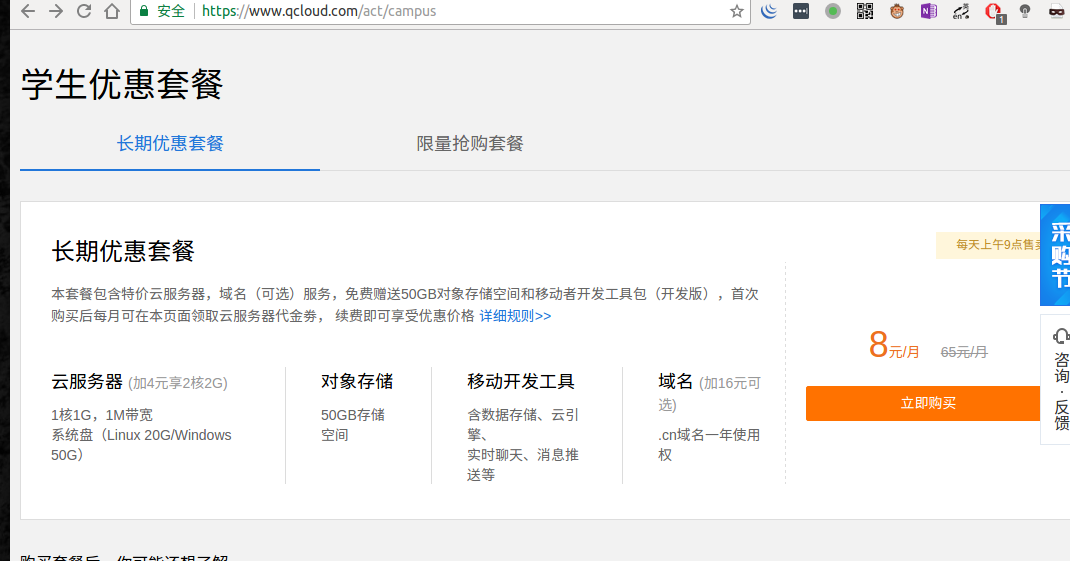
Task: Open the 咨询·反馈 side widget
Action: pos(1059,380)
